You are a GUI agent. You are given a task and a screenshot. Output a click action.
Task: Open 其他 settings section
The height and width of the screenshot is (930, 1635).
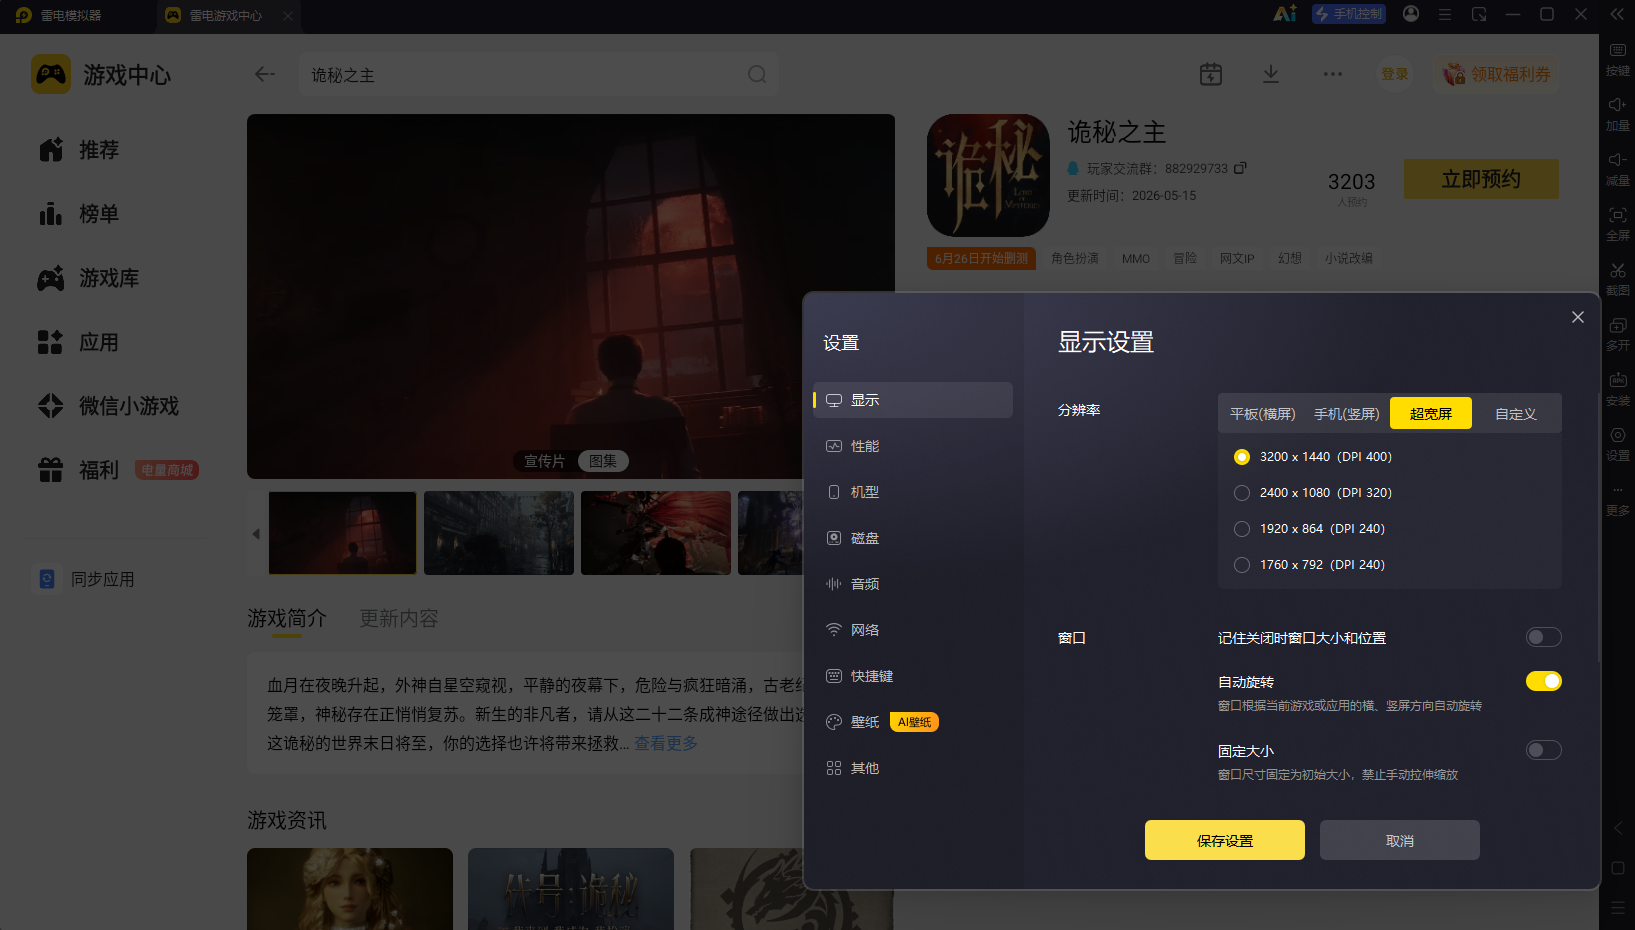coord(913,768)
